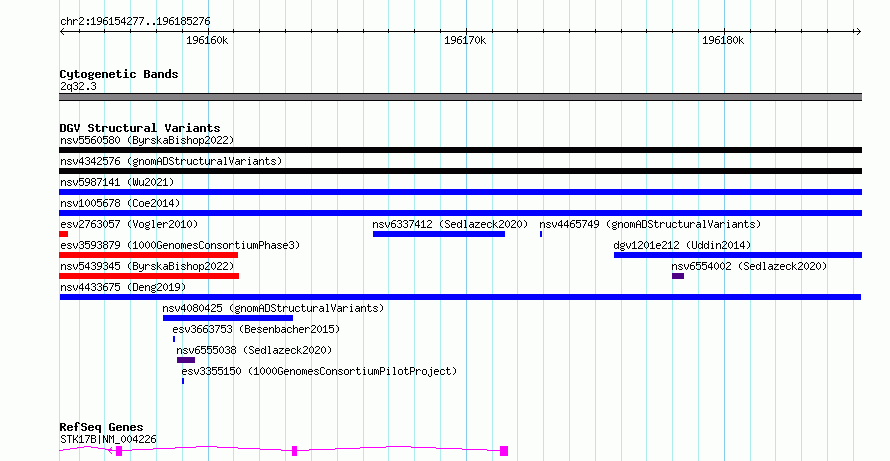Open nsv6337412 Sedlazeck2020 variant label
Viewport: 890px width, 461px height.
tap(450, 224)
